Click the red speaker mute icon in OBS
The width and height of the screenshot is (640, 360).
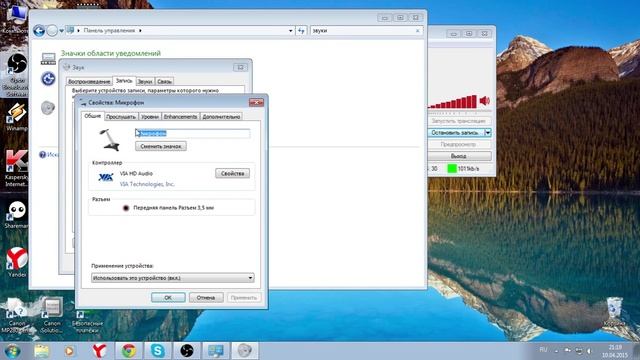tap(484, 100)
